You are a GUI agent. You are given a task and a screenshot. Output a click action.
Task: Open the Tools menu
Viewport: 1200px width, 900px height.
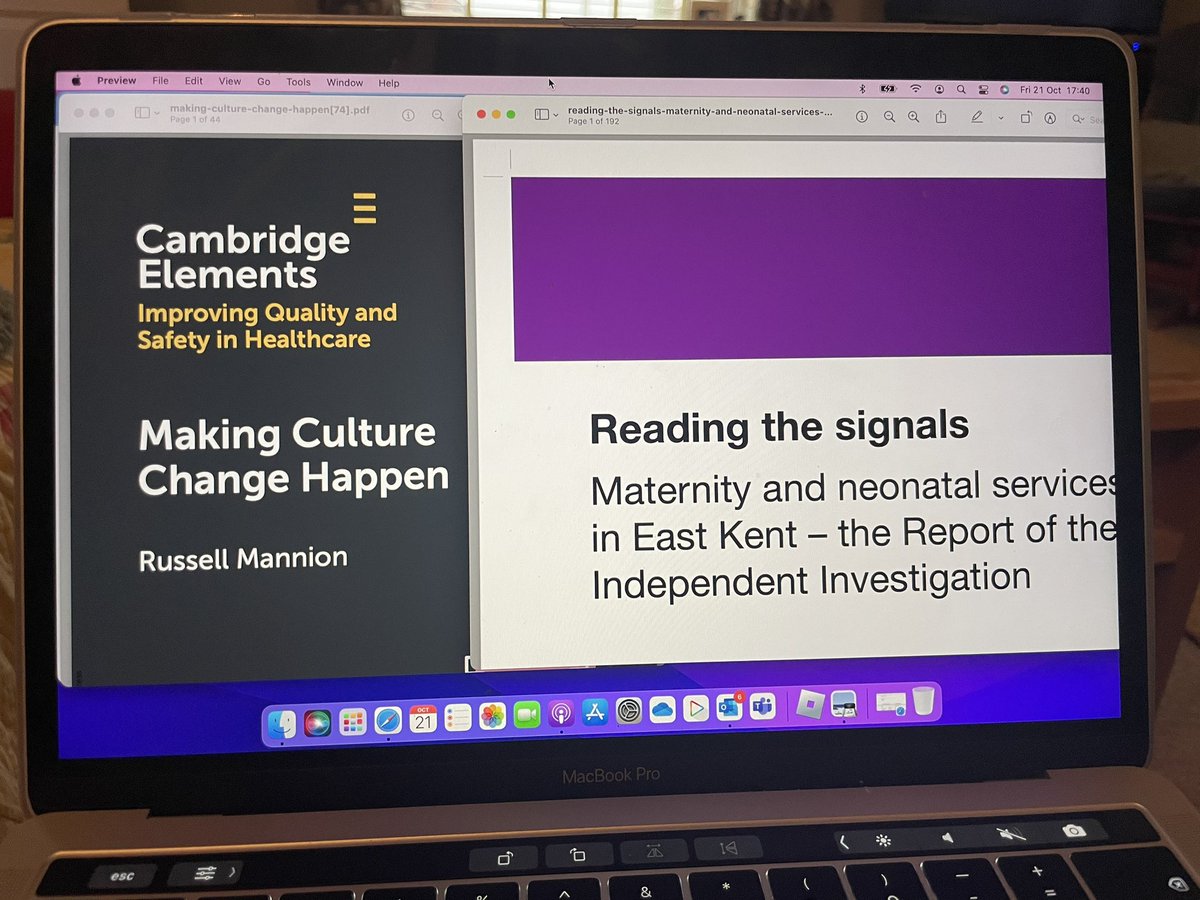click(298, 83)
